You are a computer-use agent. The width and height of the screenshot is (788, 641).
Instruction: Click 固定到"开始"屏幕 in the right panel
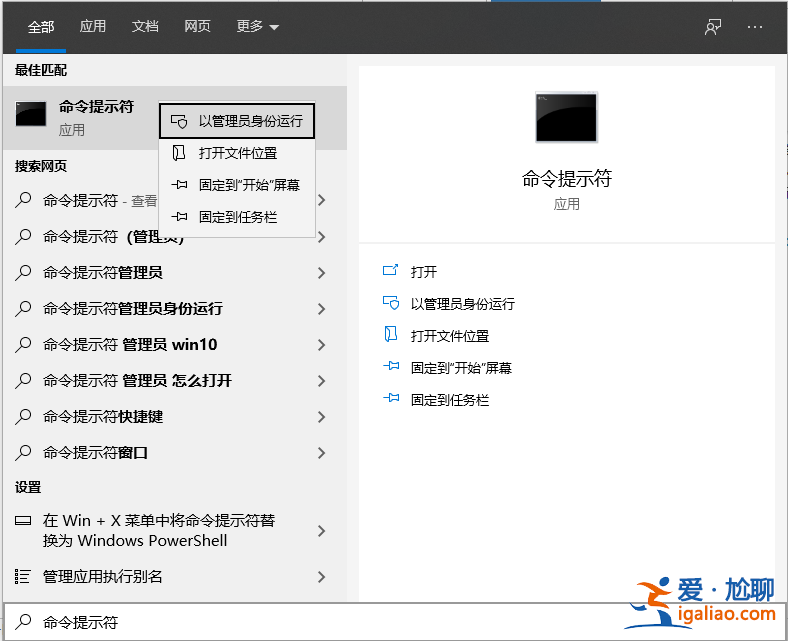[461, 368]
